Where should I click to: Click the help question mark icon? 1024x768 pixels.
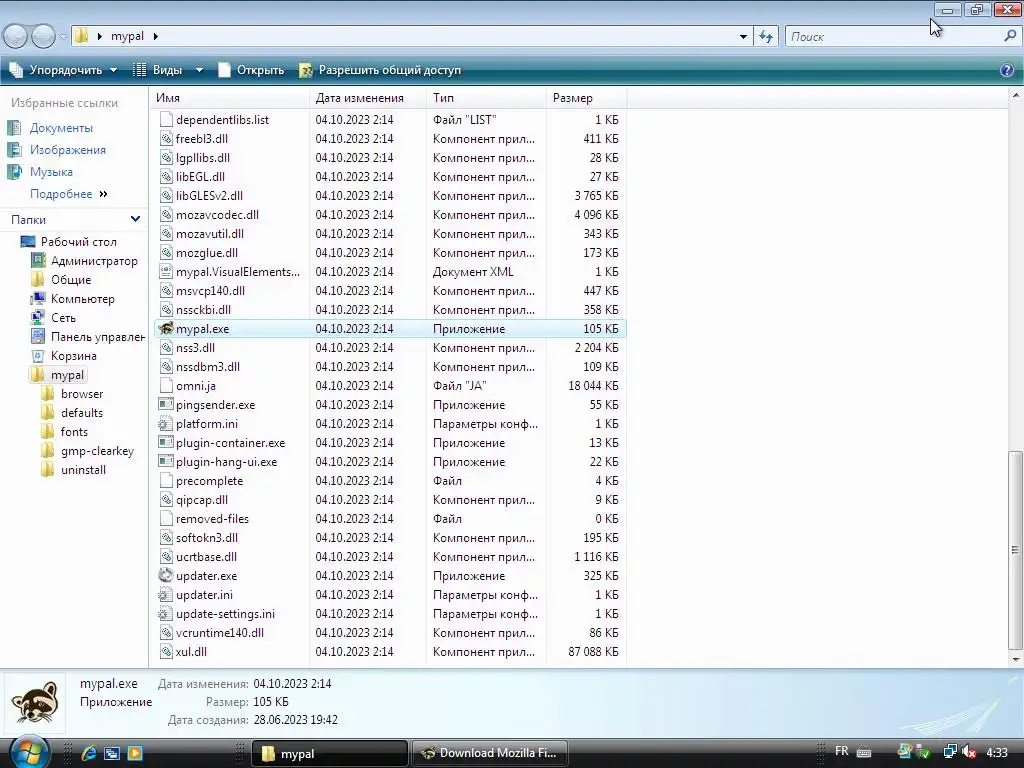click(x=1007, y=70)
